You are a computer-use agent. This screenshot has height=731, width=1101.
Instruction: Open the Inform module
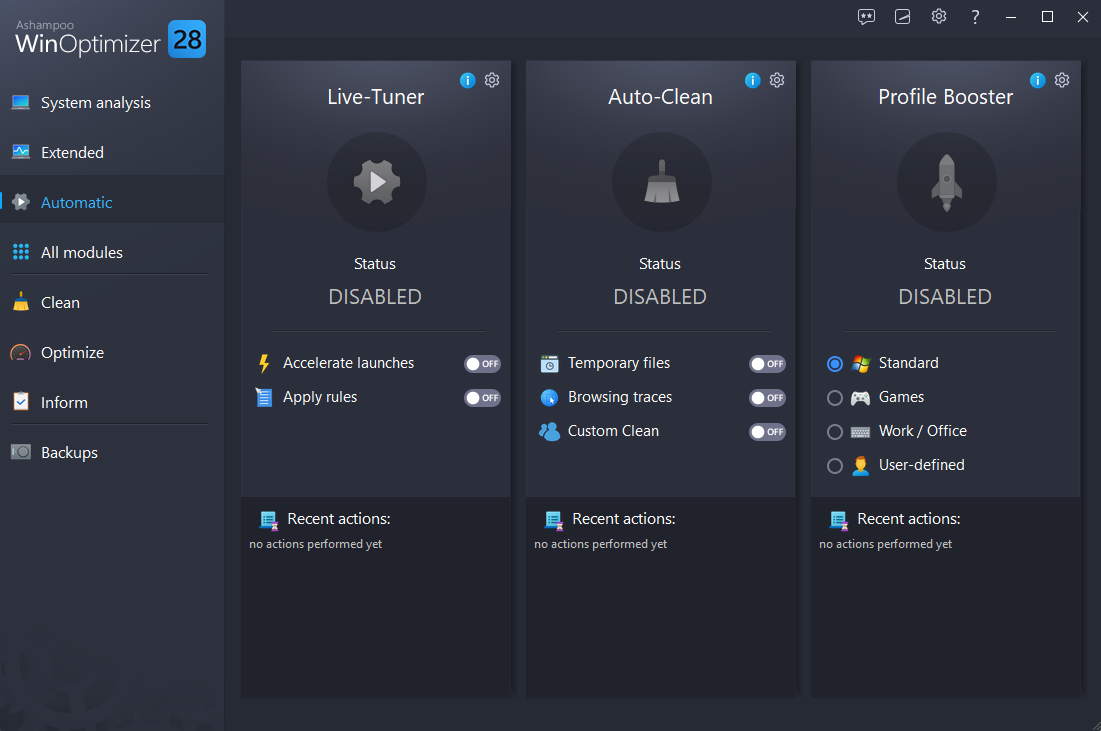coord(64,402)
